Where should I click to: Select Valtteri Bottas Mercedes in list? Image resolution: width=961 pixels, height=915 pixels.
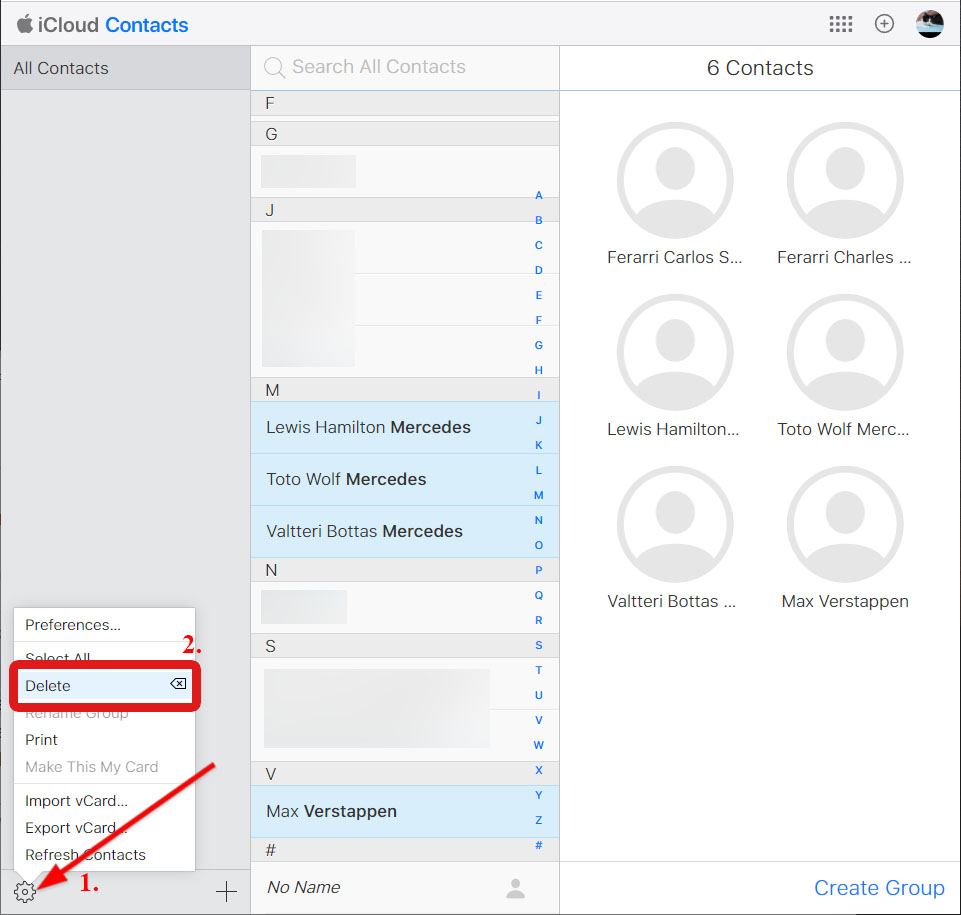405,531
